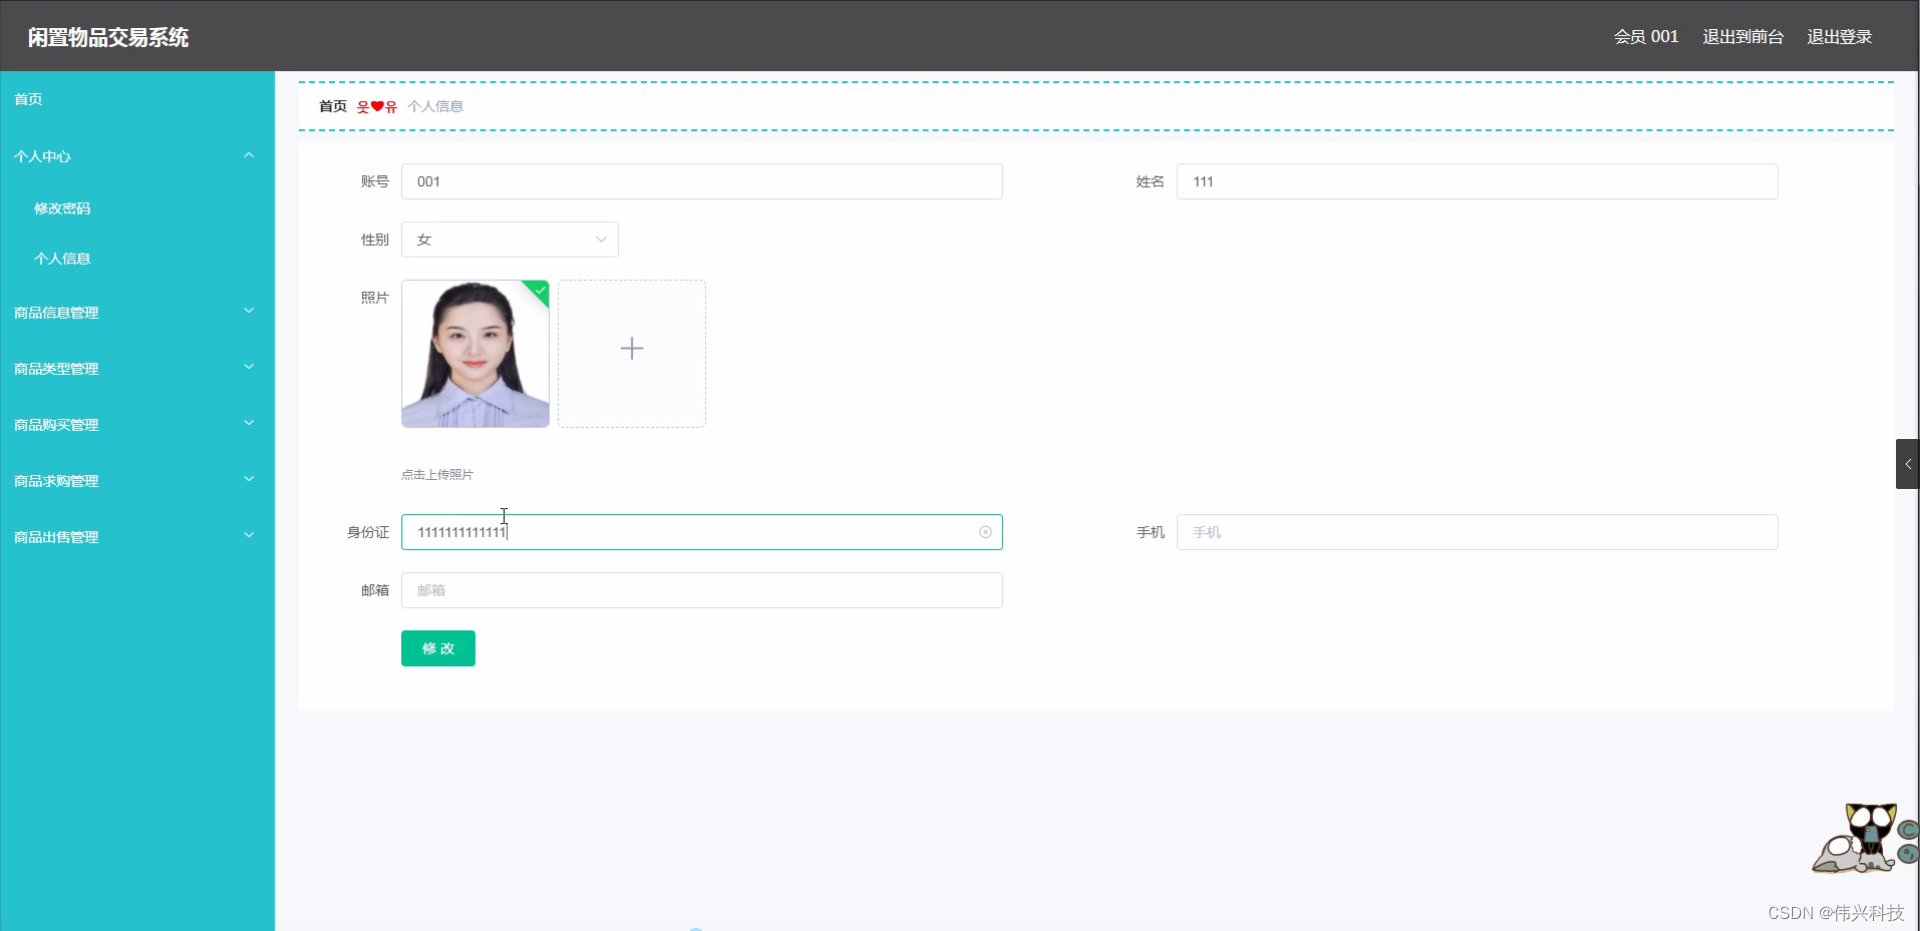Open 首页 from the sidebar

coord(27,98)
